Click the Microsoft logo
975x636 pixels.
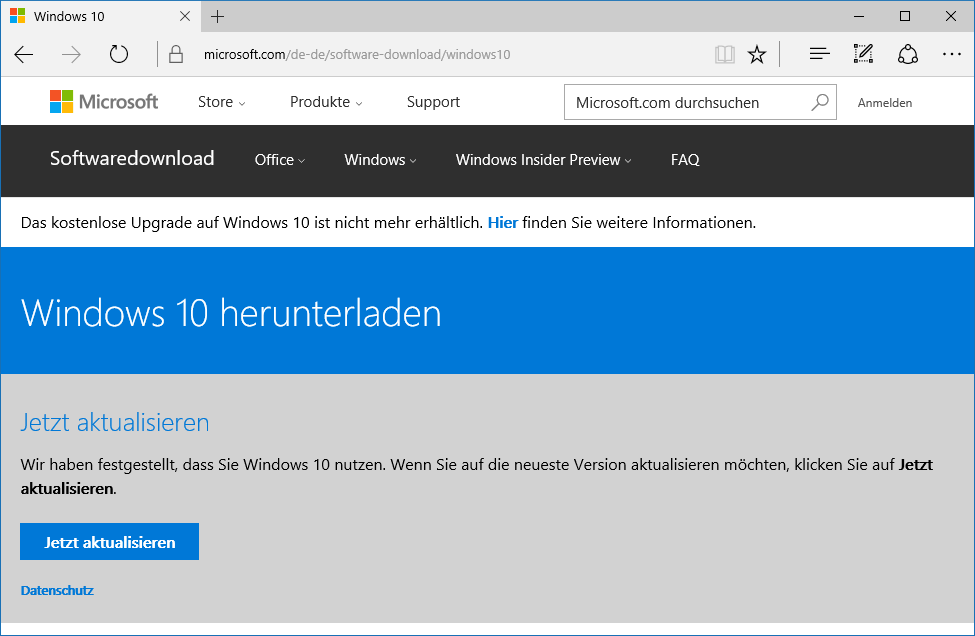[104, 102]
